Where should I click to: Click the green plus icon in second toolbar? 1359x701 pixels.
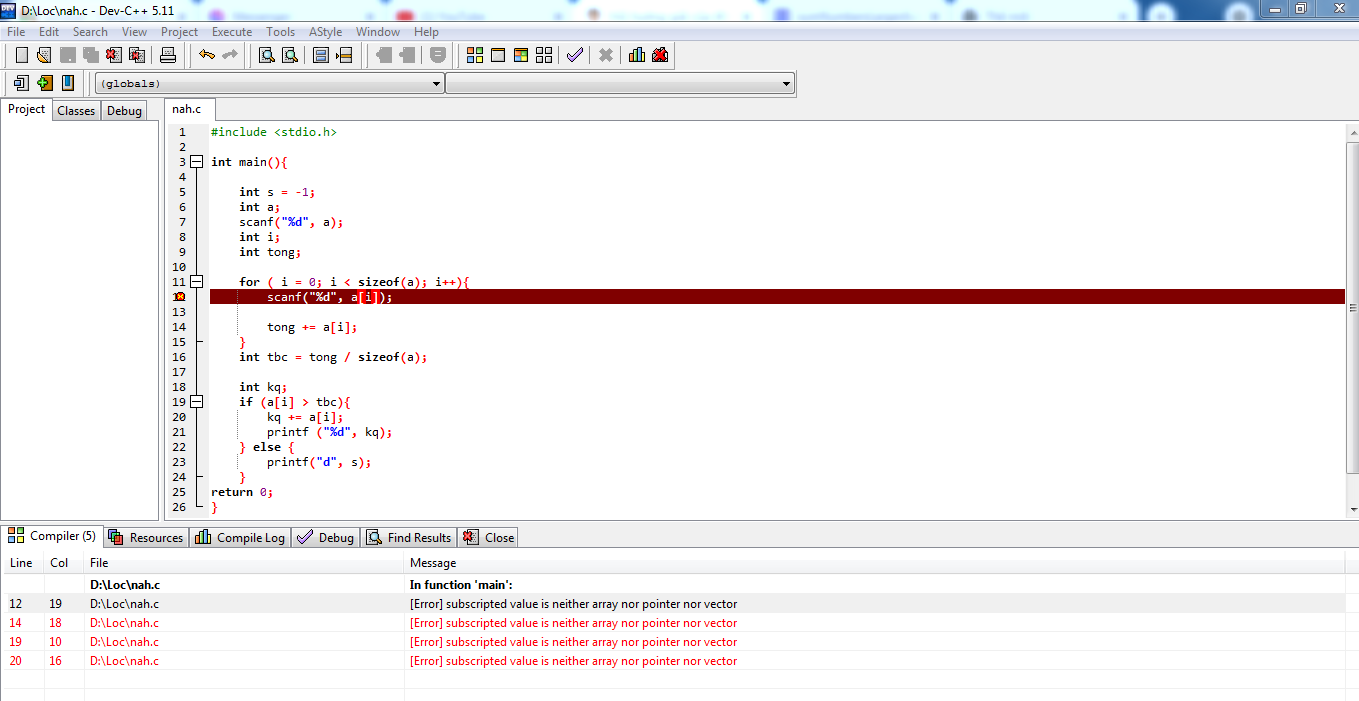(x=45, y=83)
